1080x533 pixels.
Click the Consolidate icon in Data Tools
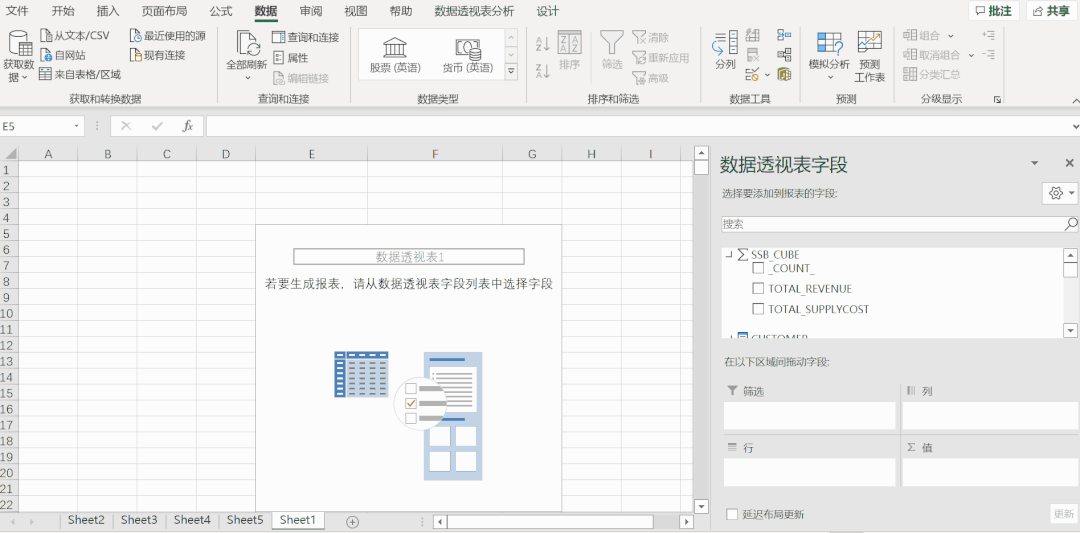coord(784,35)
